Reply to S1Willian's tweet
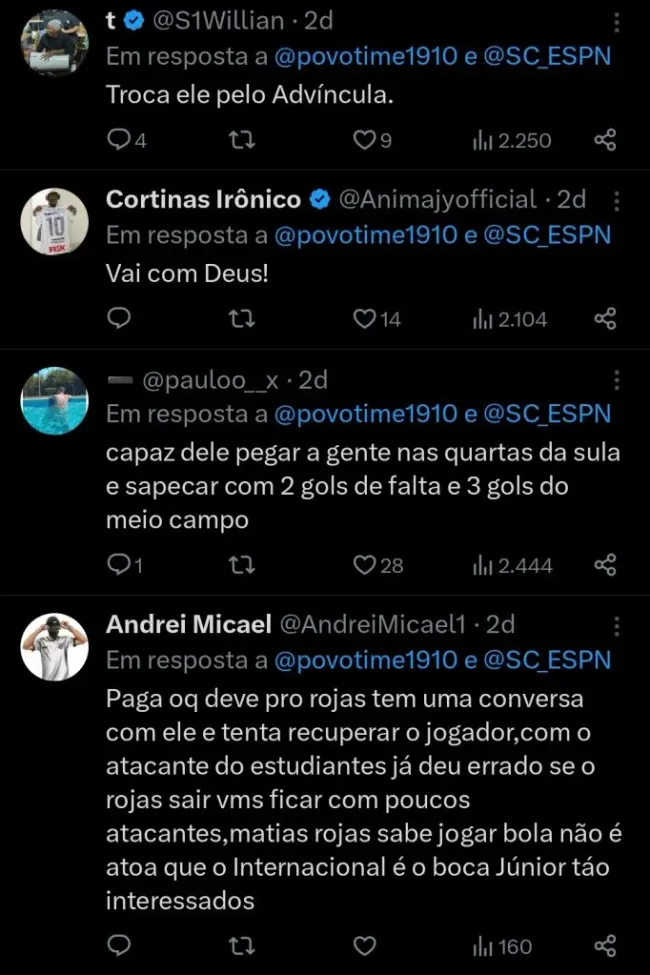 coord(117,140)
